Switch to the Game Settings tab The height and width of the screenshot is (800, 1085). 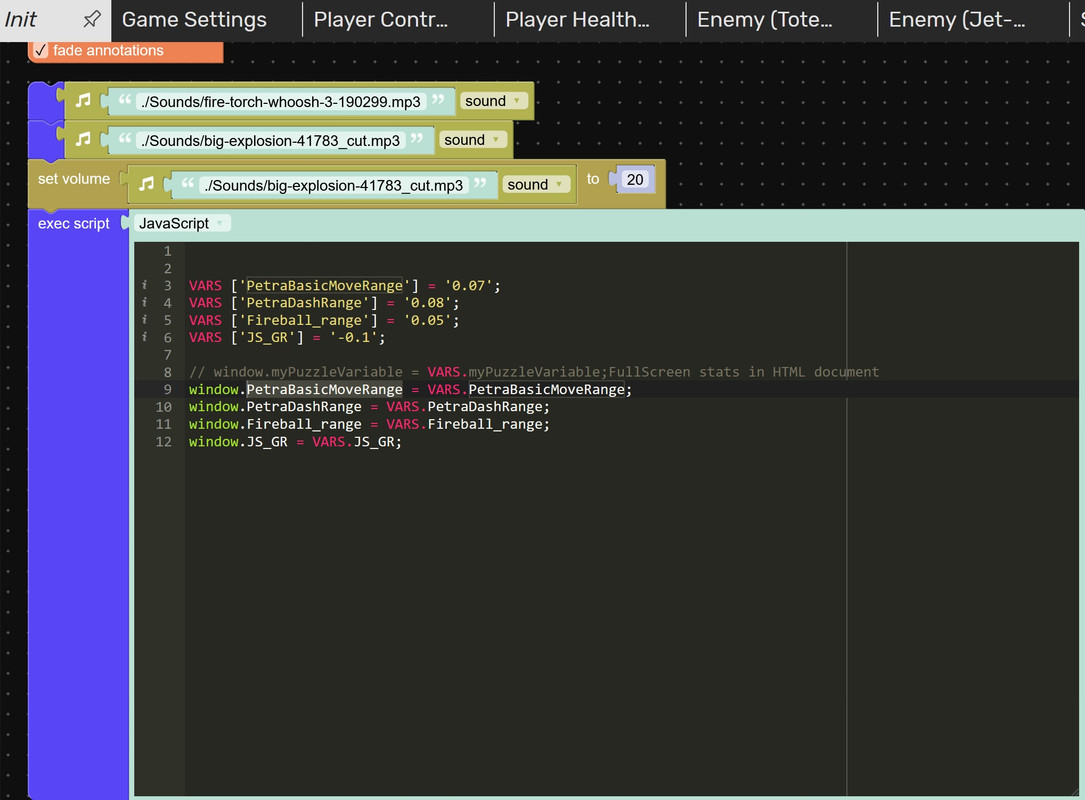(x=194, y=20)
